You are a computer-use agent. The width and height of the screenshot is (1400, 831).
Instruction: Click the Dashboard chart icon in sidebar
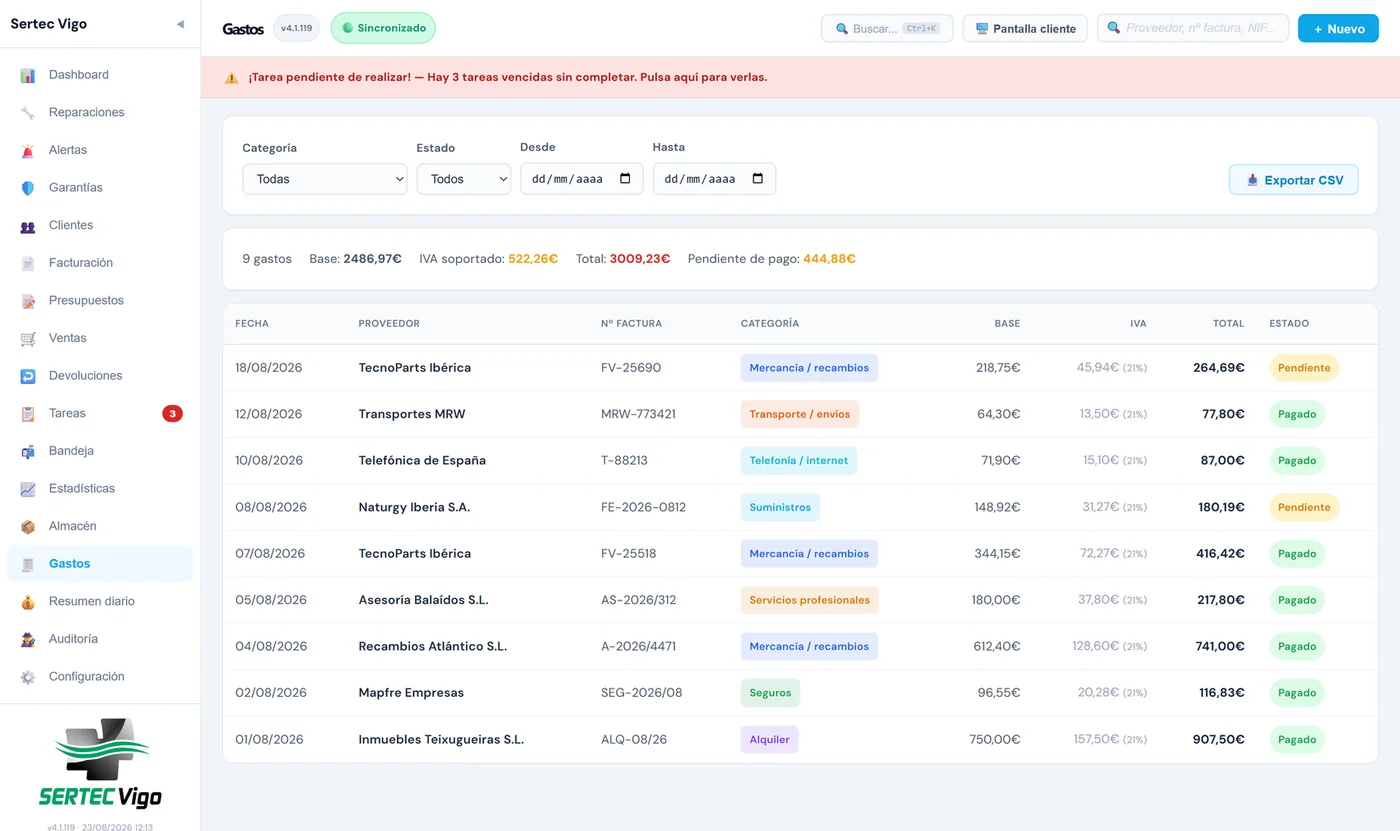tap(28, 75)
